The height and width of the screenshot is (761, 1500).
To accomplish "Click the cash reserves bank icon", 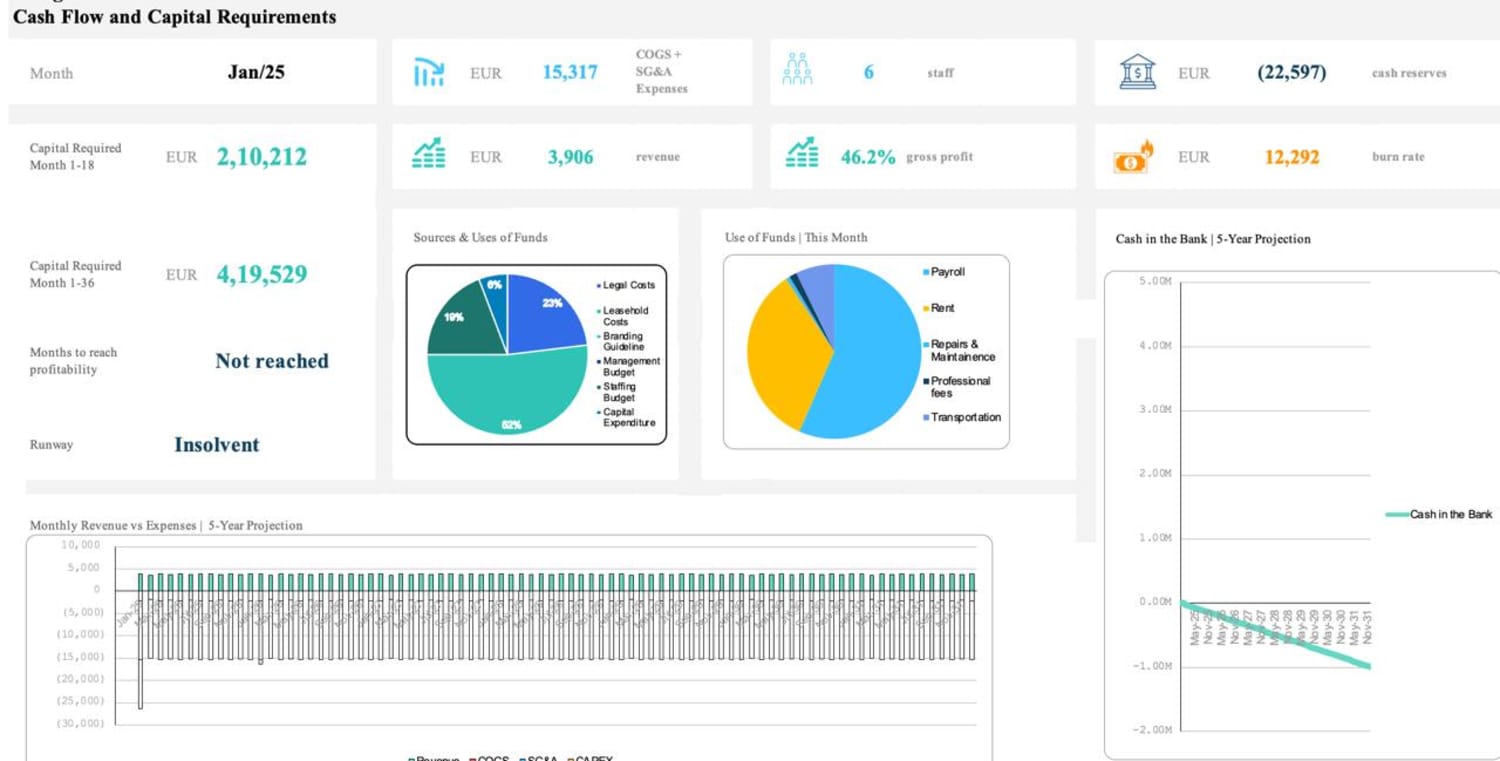I will click(x=1137, y=72).
